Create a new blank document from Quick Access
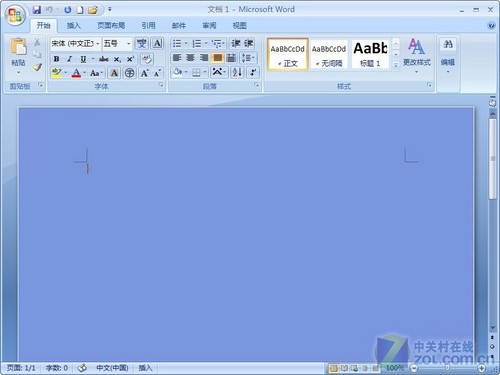This screenshot has height=375, width=500. pos(80,10)
